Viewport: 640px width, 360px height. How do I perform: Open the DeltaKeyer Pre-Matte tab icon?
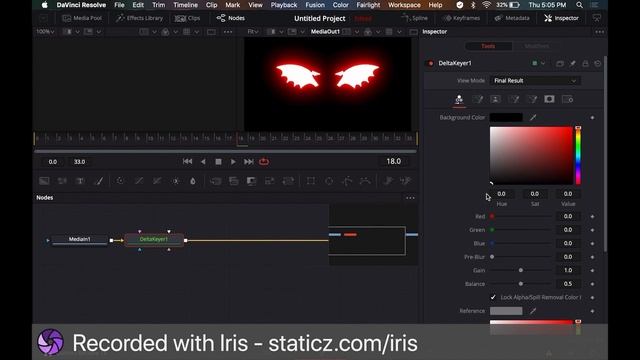tap(477, 99)
